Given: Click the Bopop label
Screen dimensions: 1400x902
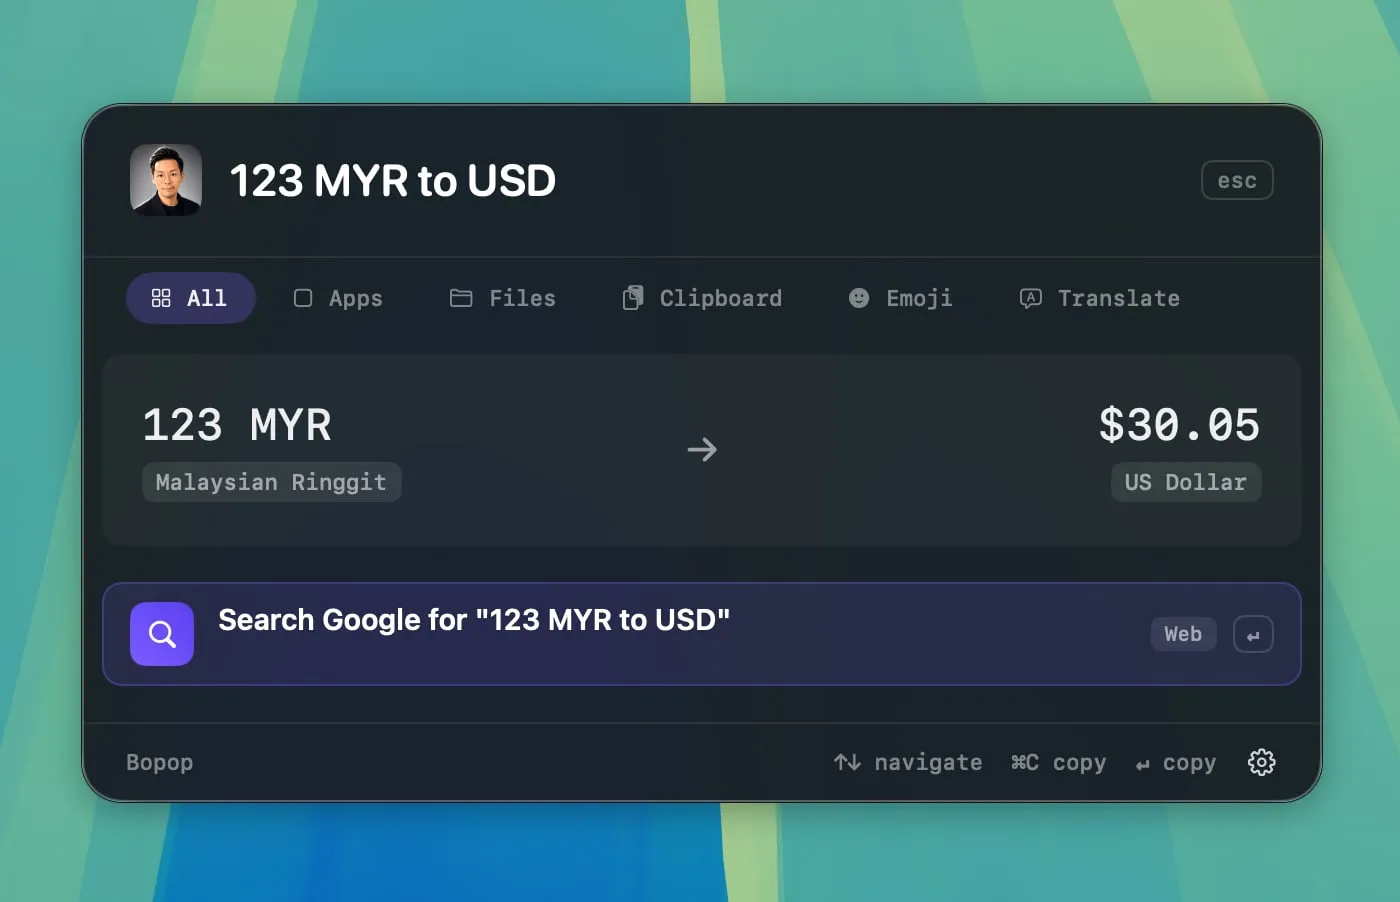Looking at the screenshot, I should [160, 762].
